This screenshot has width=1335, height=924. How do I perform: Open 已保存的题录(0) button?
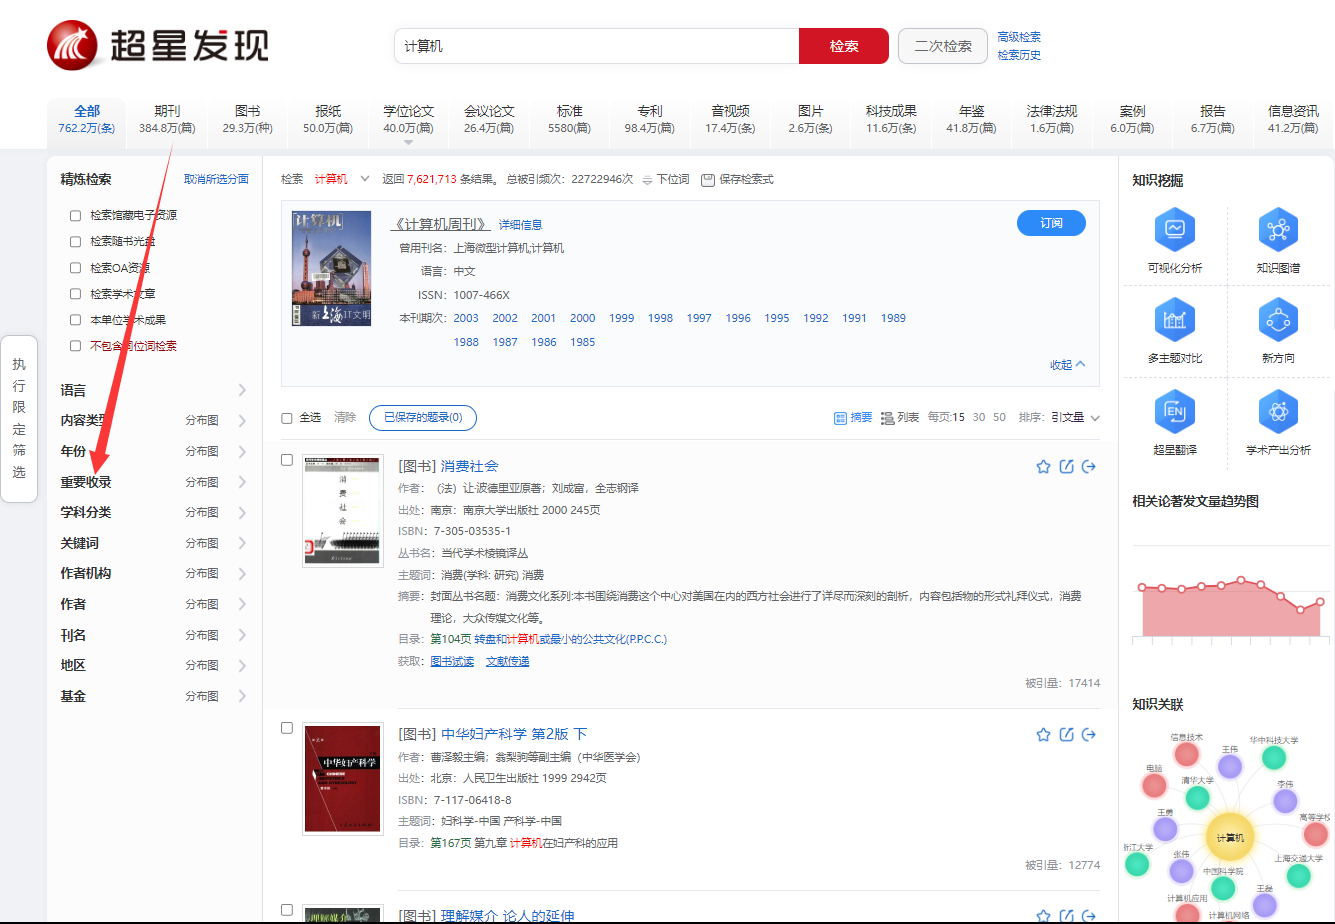pos(423,417)
